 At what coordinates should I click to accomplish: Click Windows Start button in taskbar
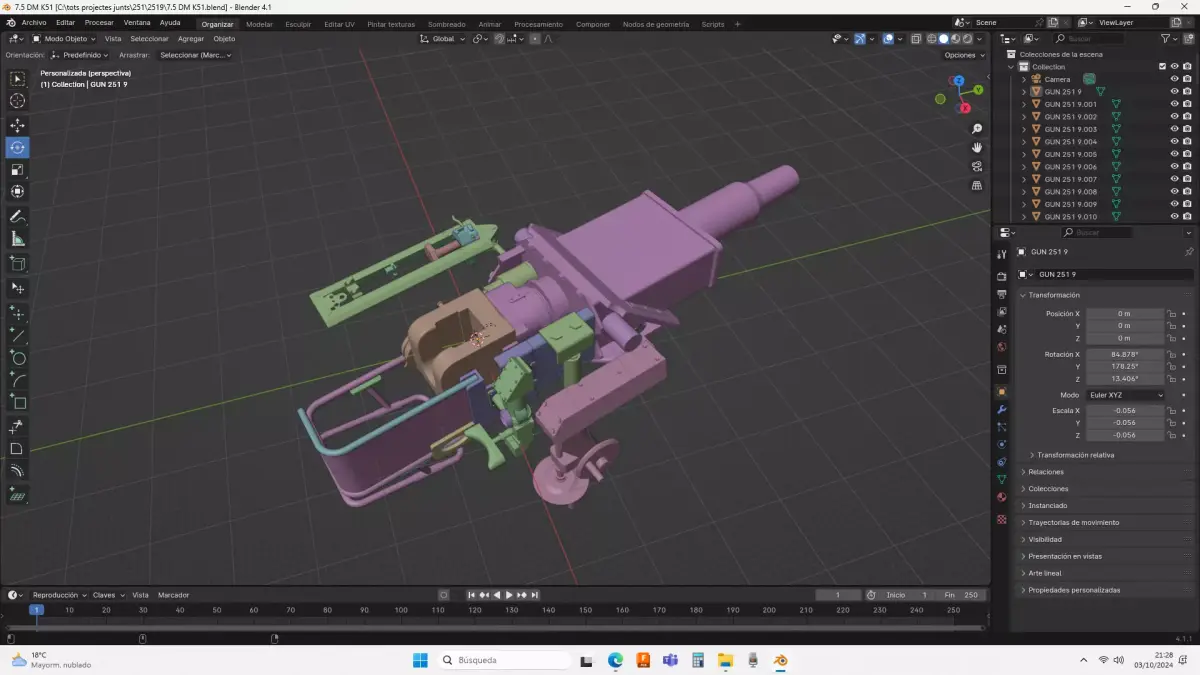[x=420, y=660]
